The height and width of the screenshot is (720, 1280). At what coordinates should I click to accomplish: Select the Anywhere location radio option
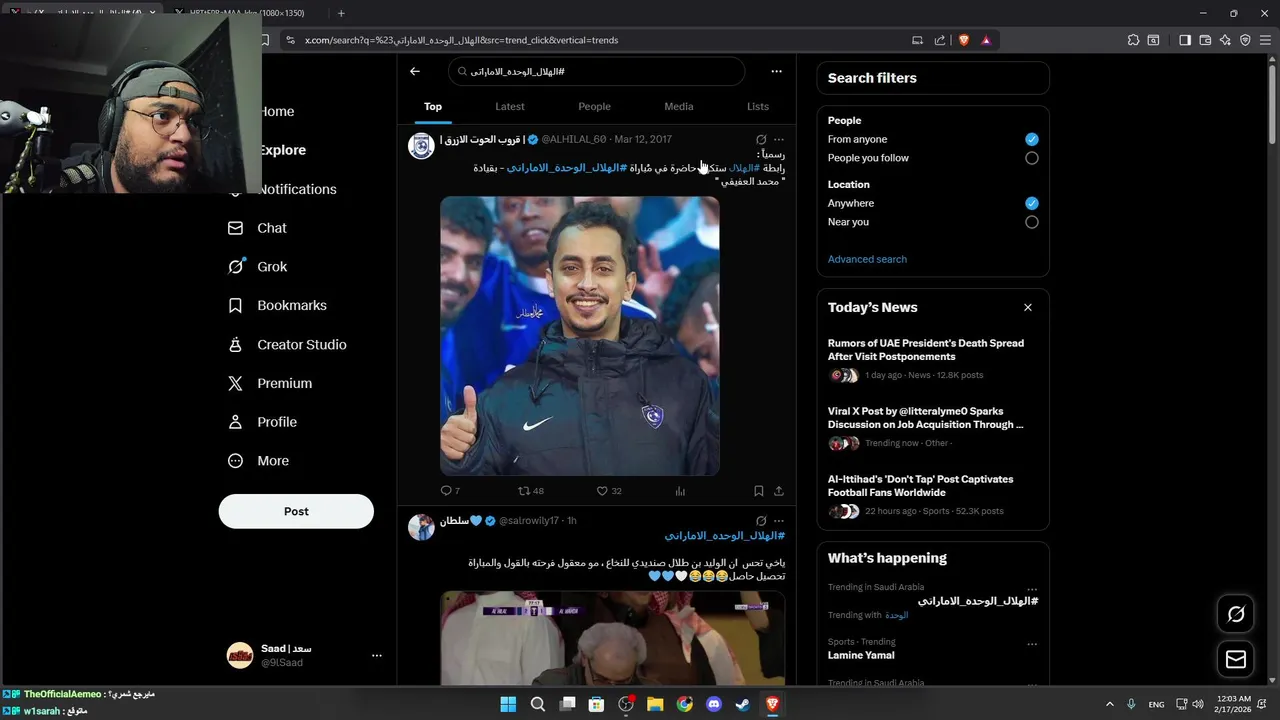tap(1032, 203)
